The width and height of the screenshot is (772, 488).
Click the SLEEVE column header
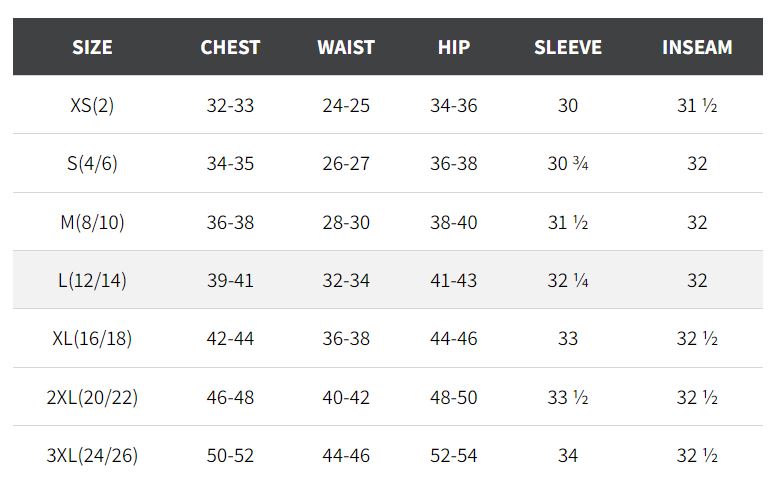click(568, 47)
